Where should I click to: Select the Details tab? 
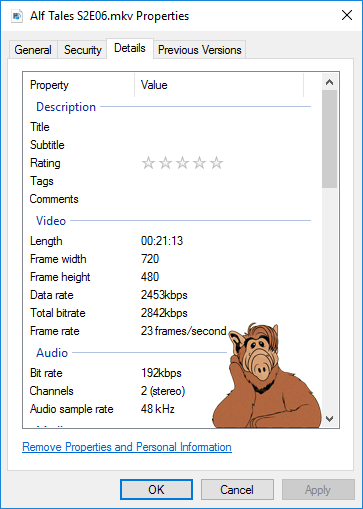click(x=130, y=48)
